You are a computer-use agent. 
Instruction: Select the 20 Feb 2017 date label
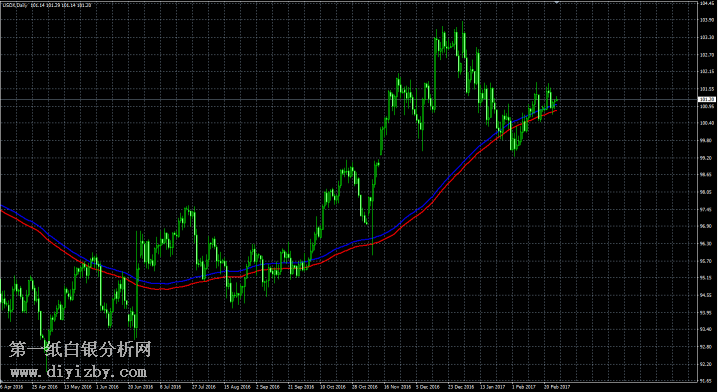(x=556, y=387)
